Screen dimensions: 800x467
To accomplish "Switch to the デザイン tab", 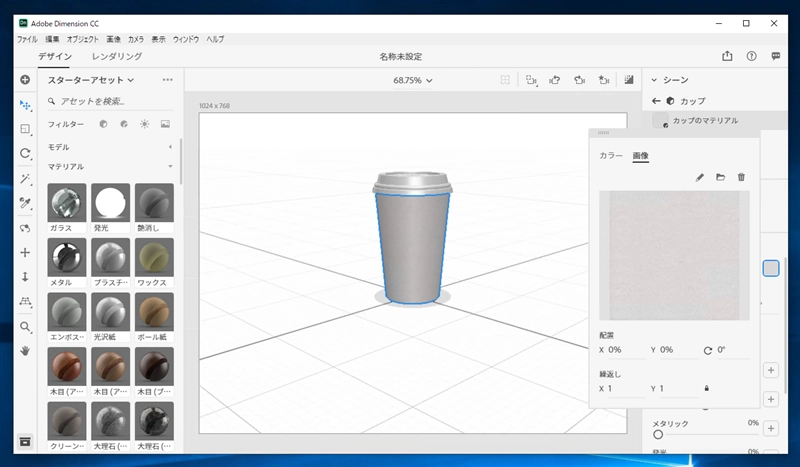I will coord(55,57).
